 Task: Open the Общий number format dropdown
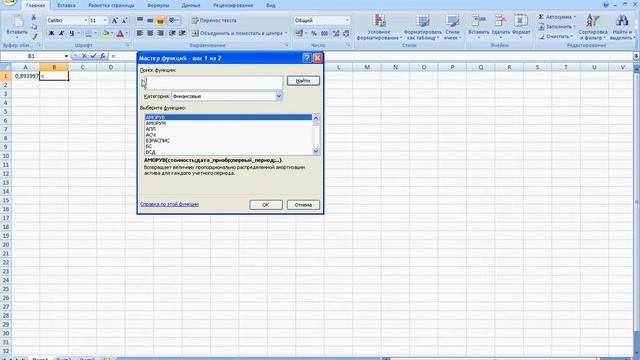pyautogui.click(x=347, y=20)
